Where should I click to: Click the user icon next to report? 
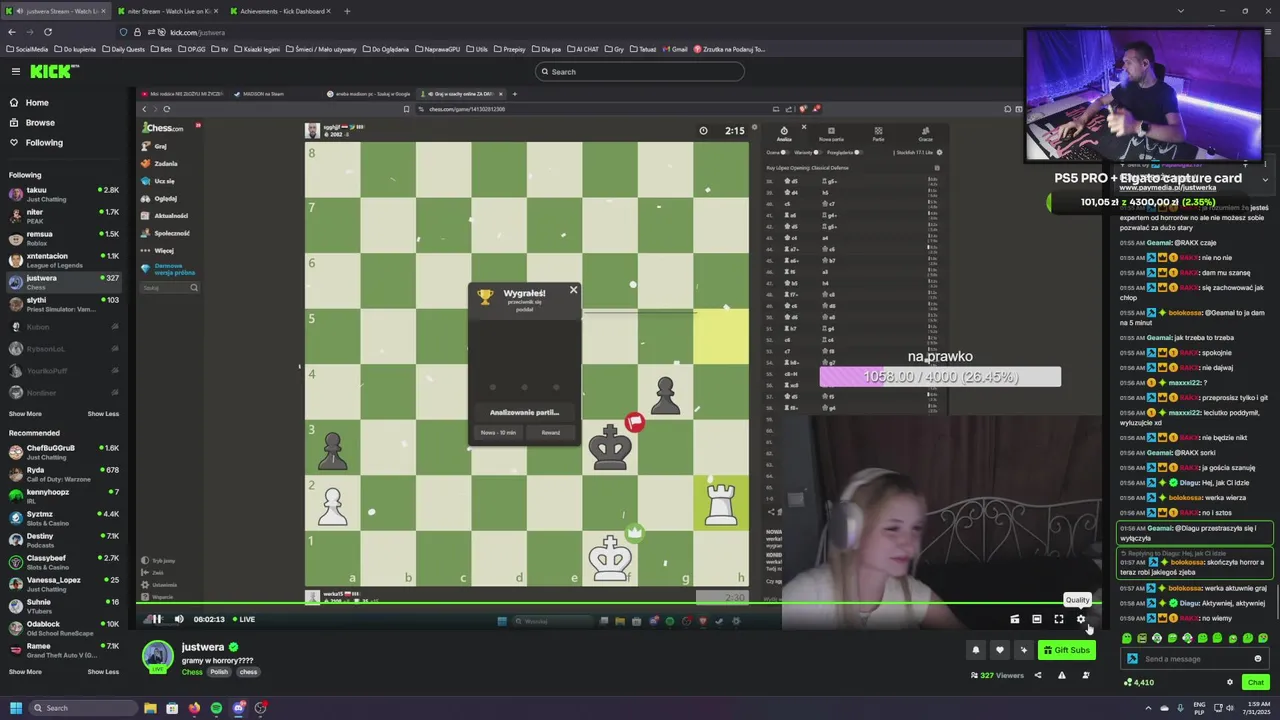[x=1086, y=675]
